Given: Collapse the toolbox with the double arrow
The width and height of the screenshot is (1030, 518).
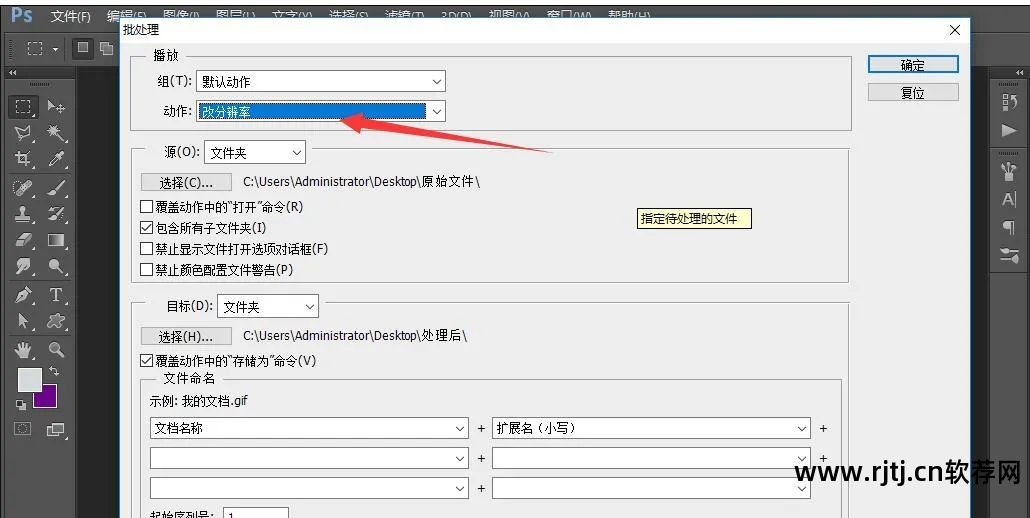Looking at the screenshot, I should (x=12, y=73).
